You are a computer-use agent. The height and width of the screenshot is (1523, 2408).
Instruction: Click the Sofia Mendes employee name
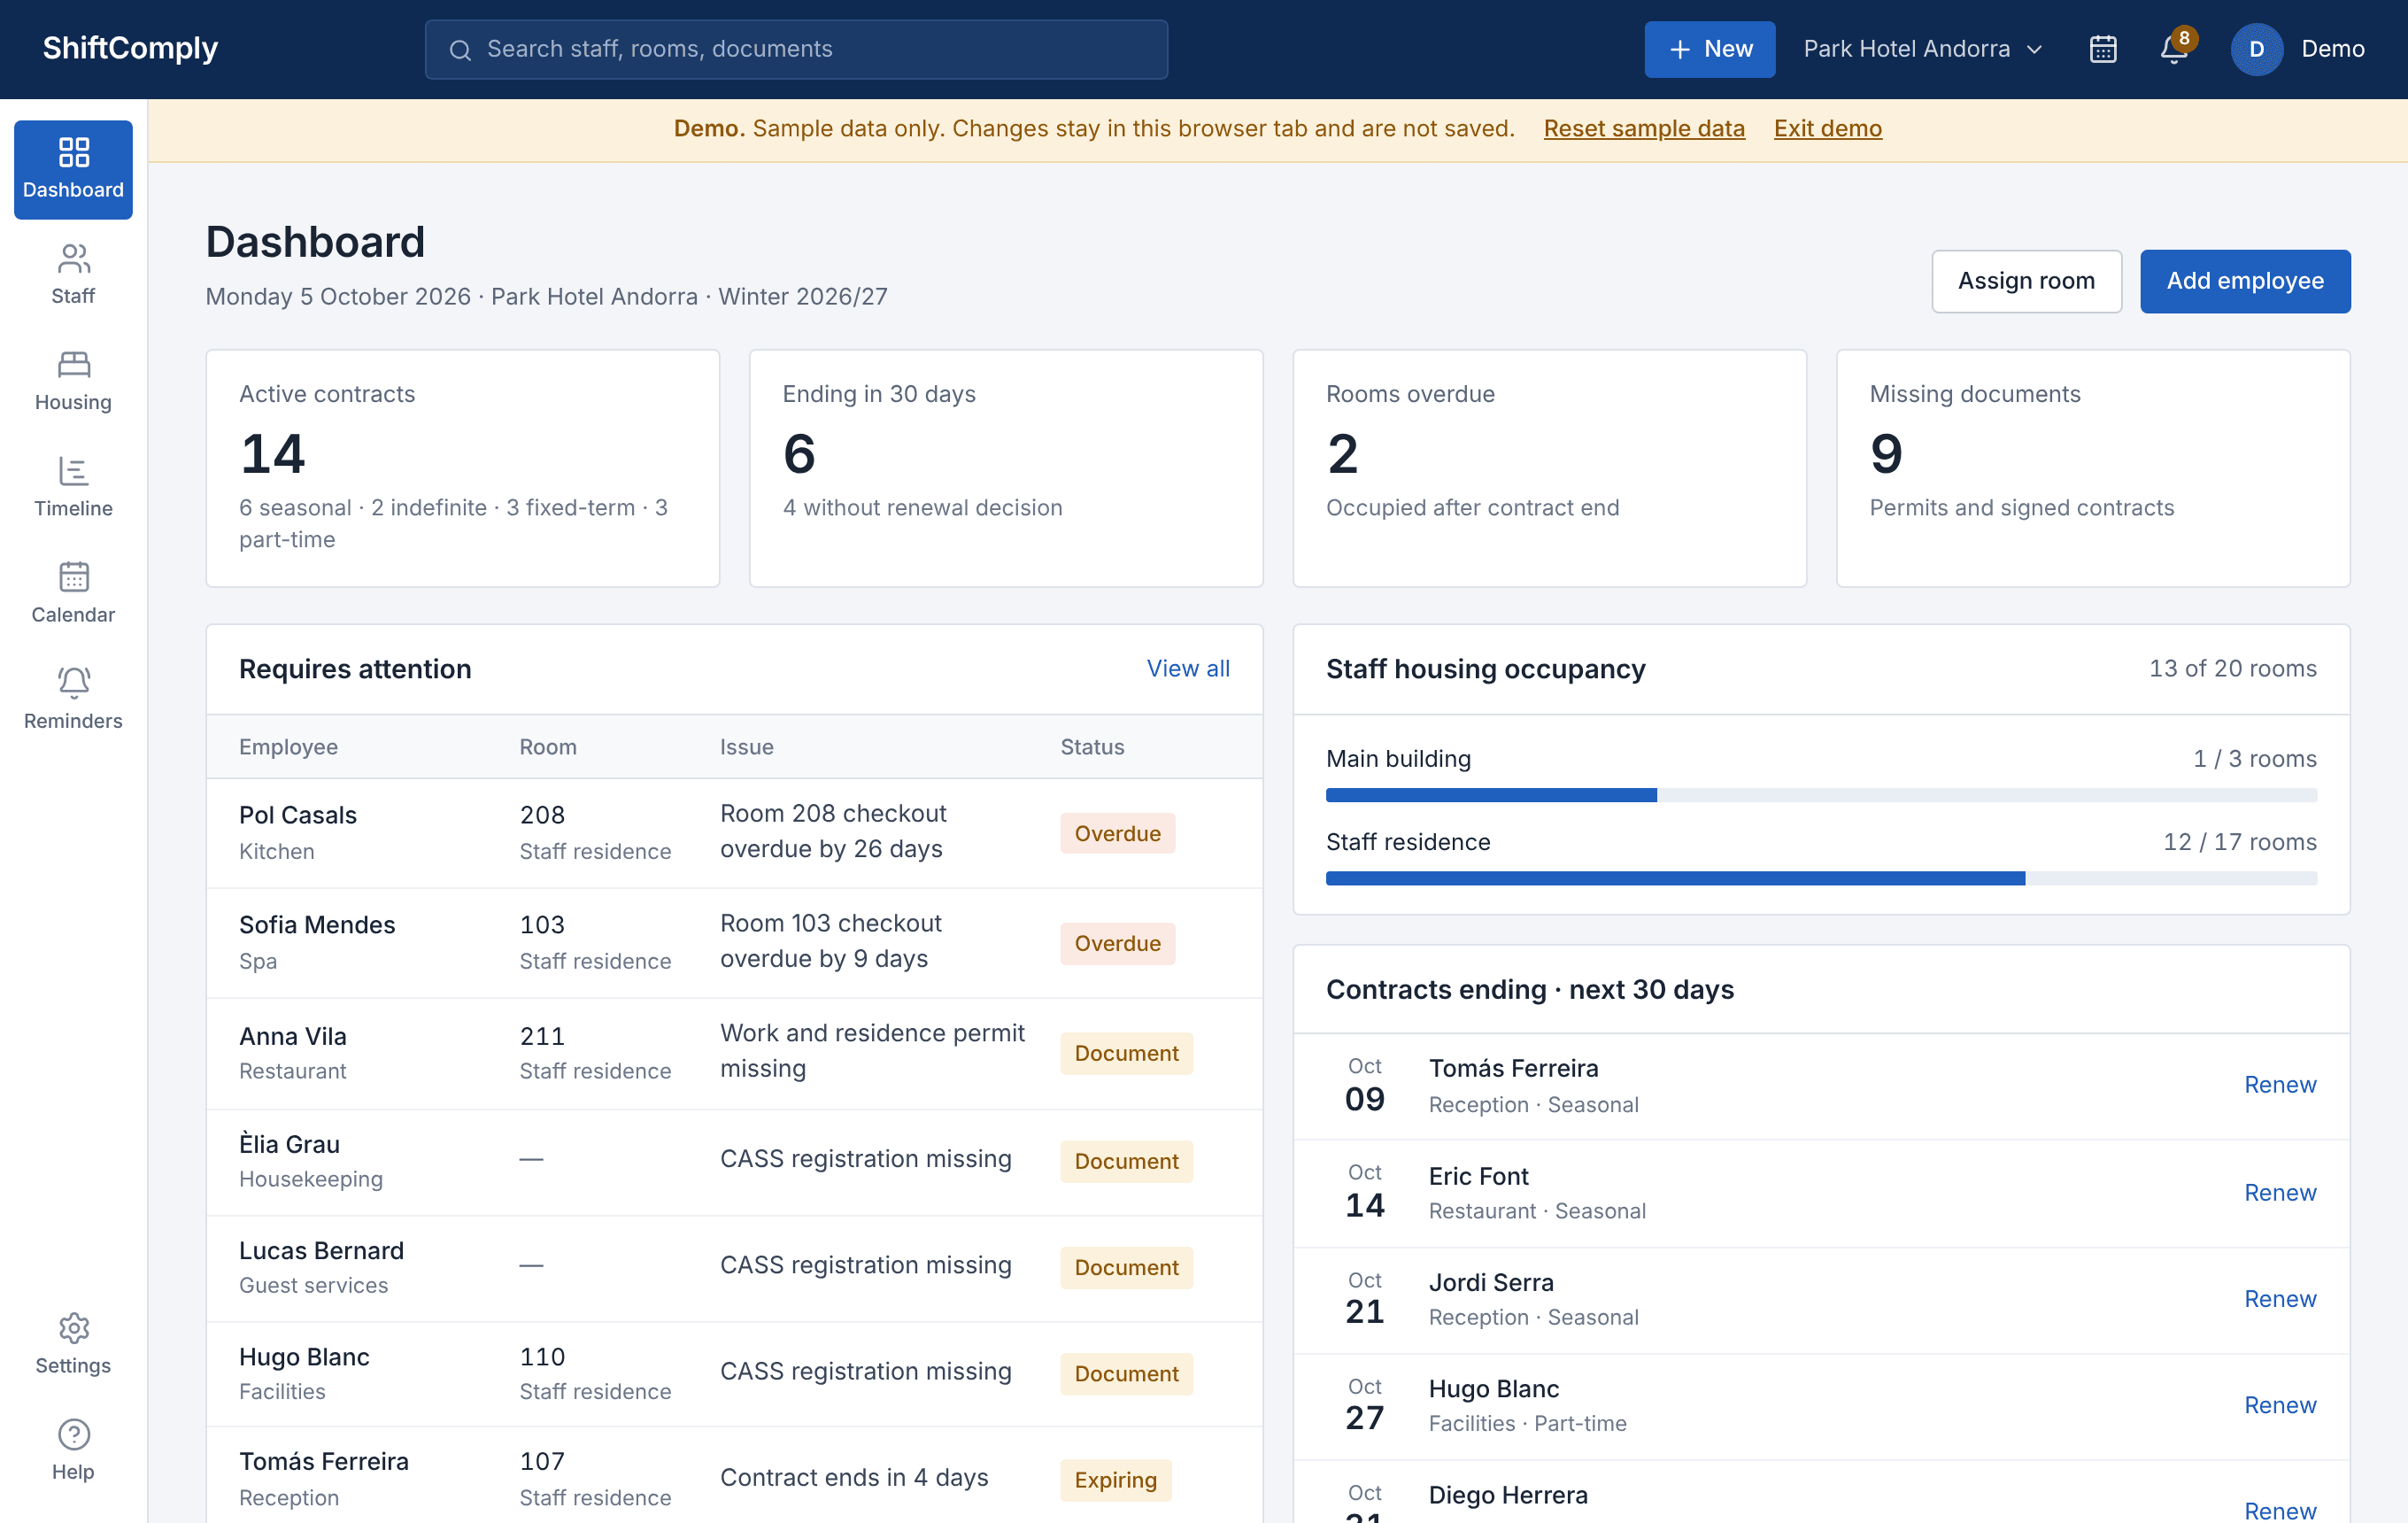(x=317, y=925)
